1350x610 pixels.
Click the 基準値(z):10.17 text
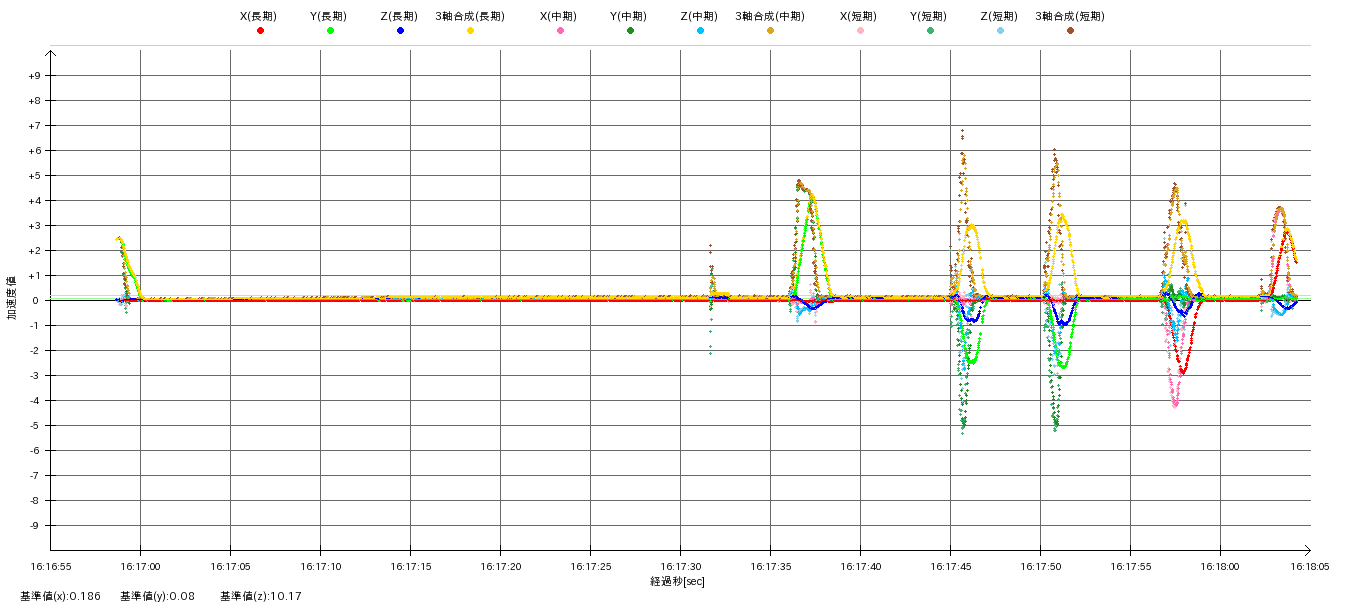(260, 597)
